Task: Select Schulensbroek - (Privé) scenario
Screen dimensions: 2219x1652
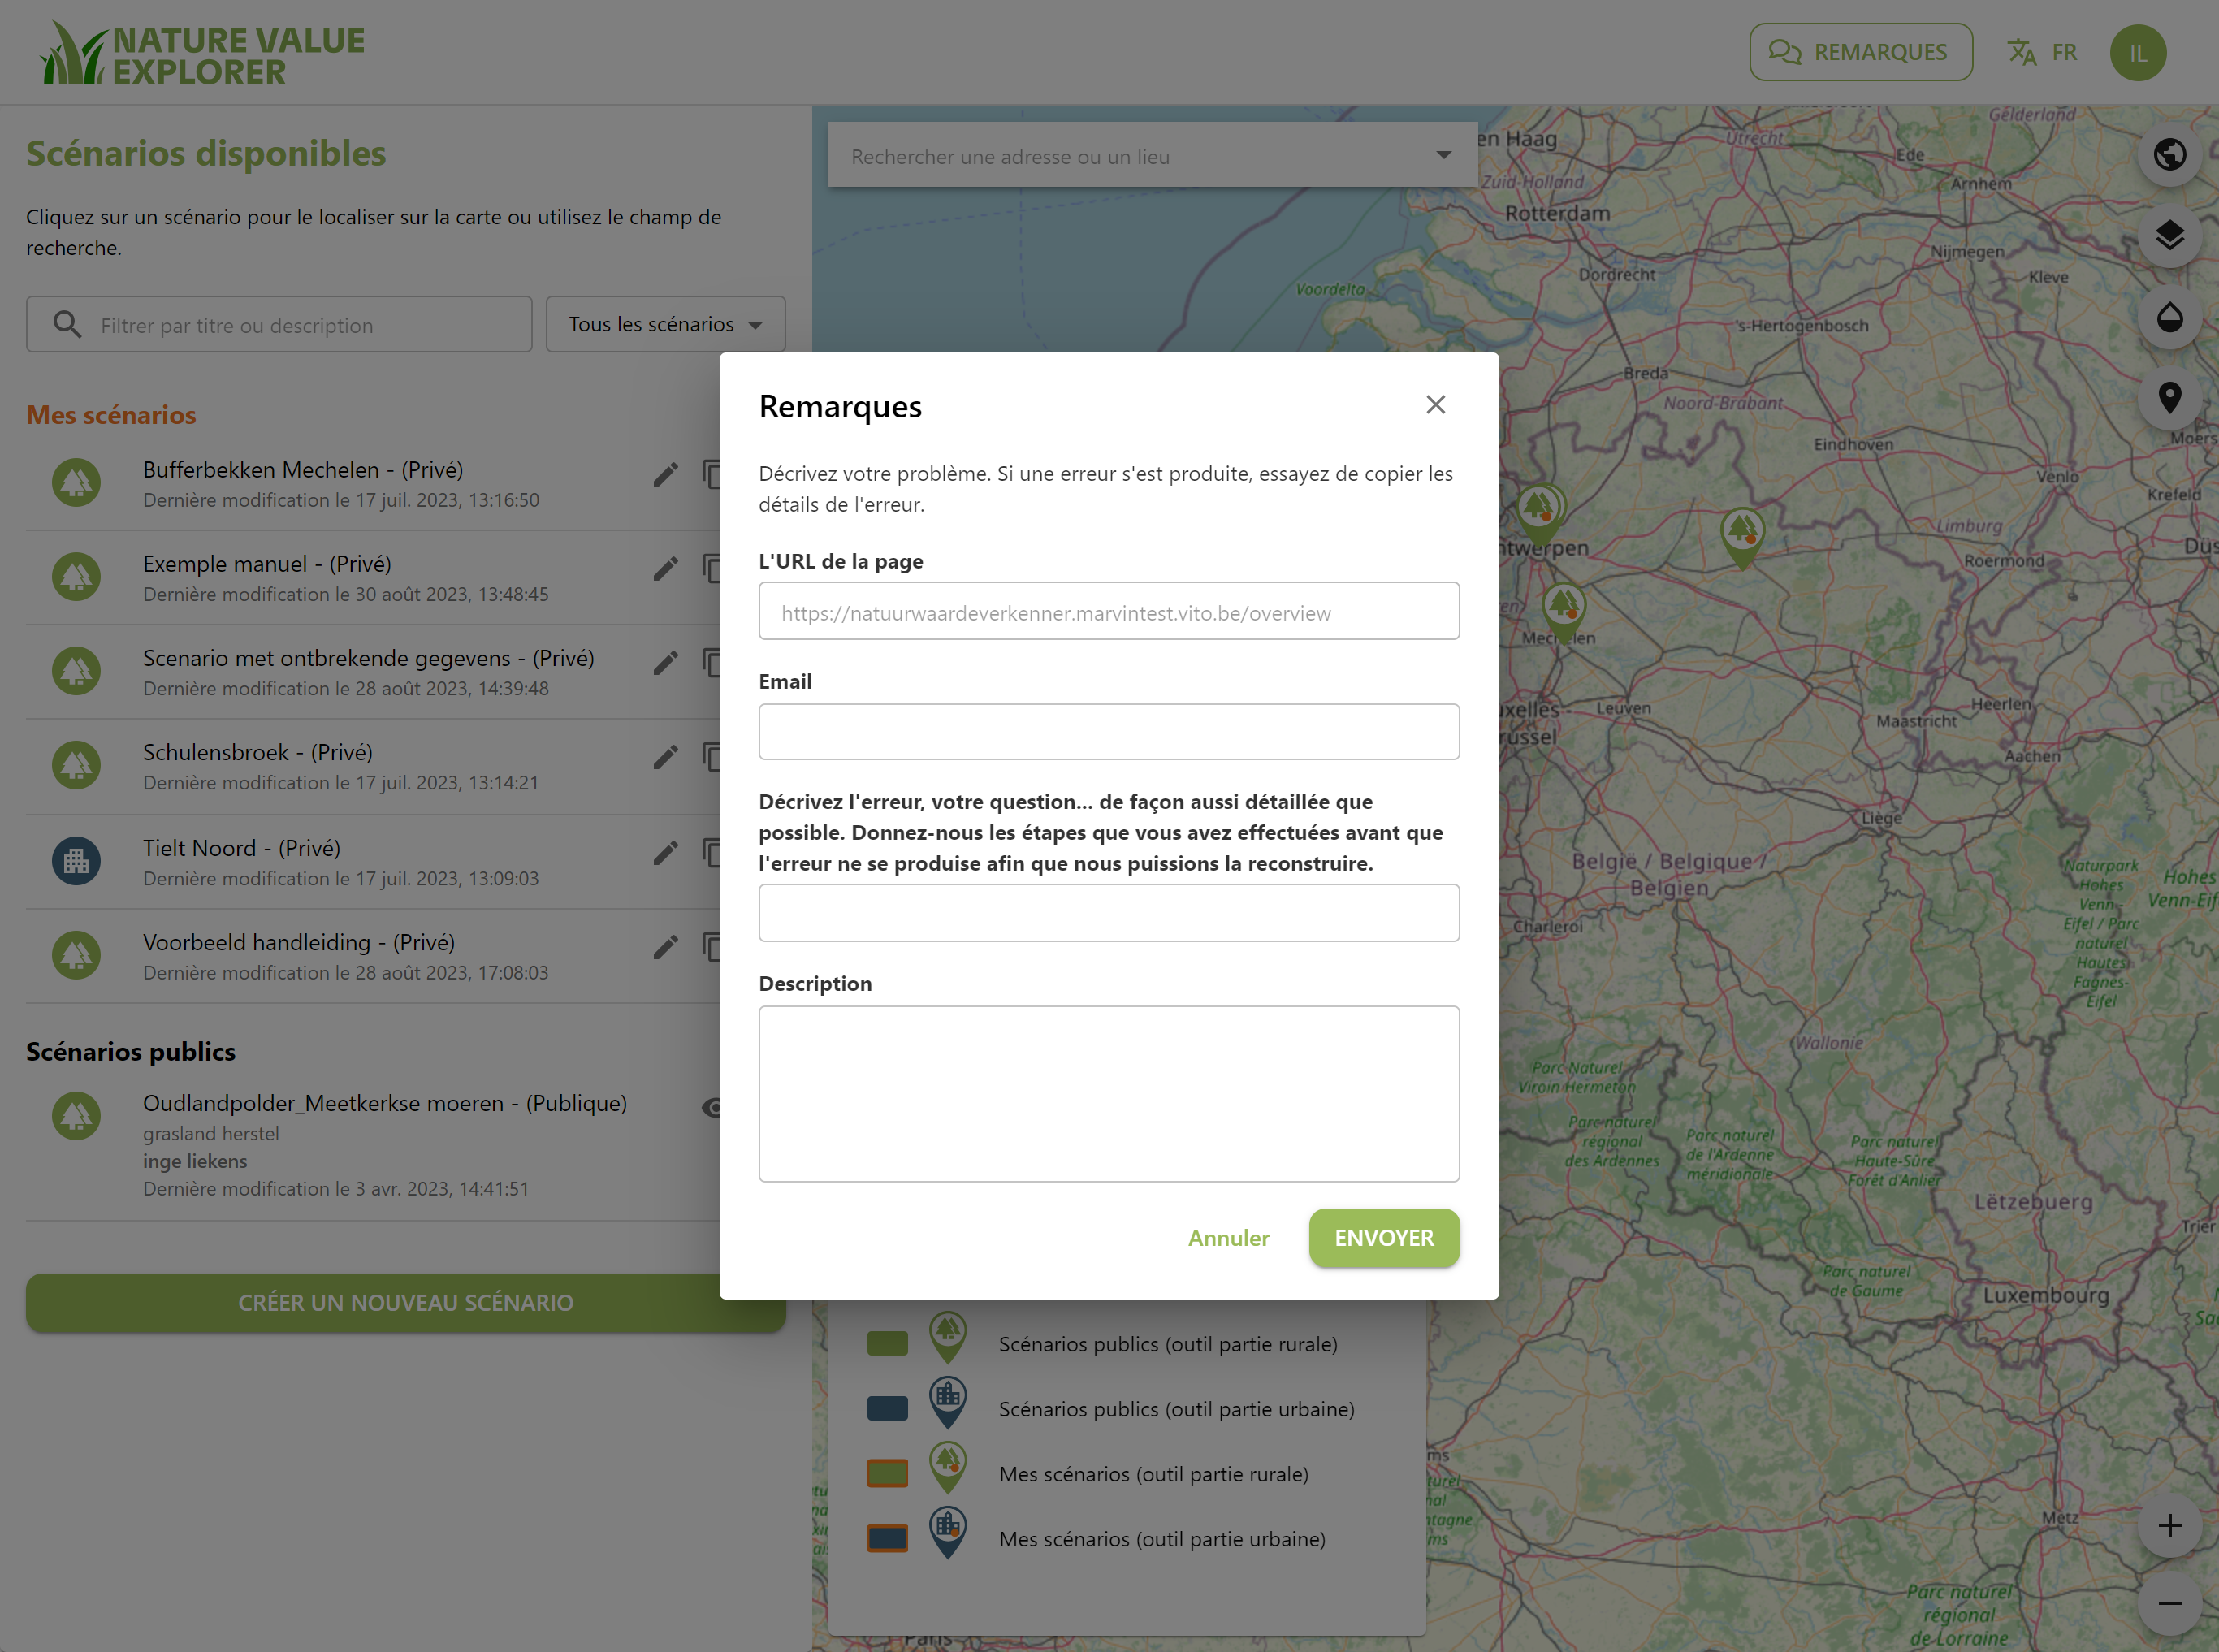Action: [258, 752]
